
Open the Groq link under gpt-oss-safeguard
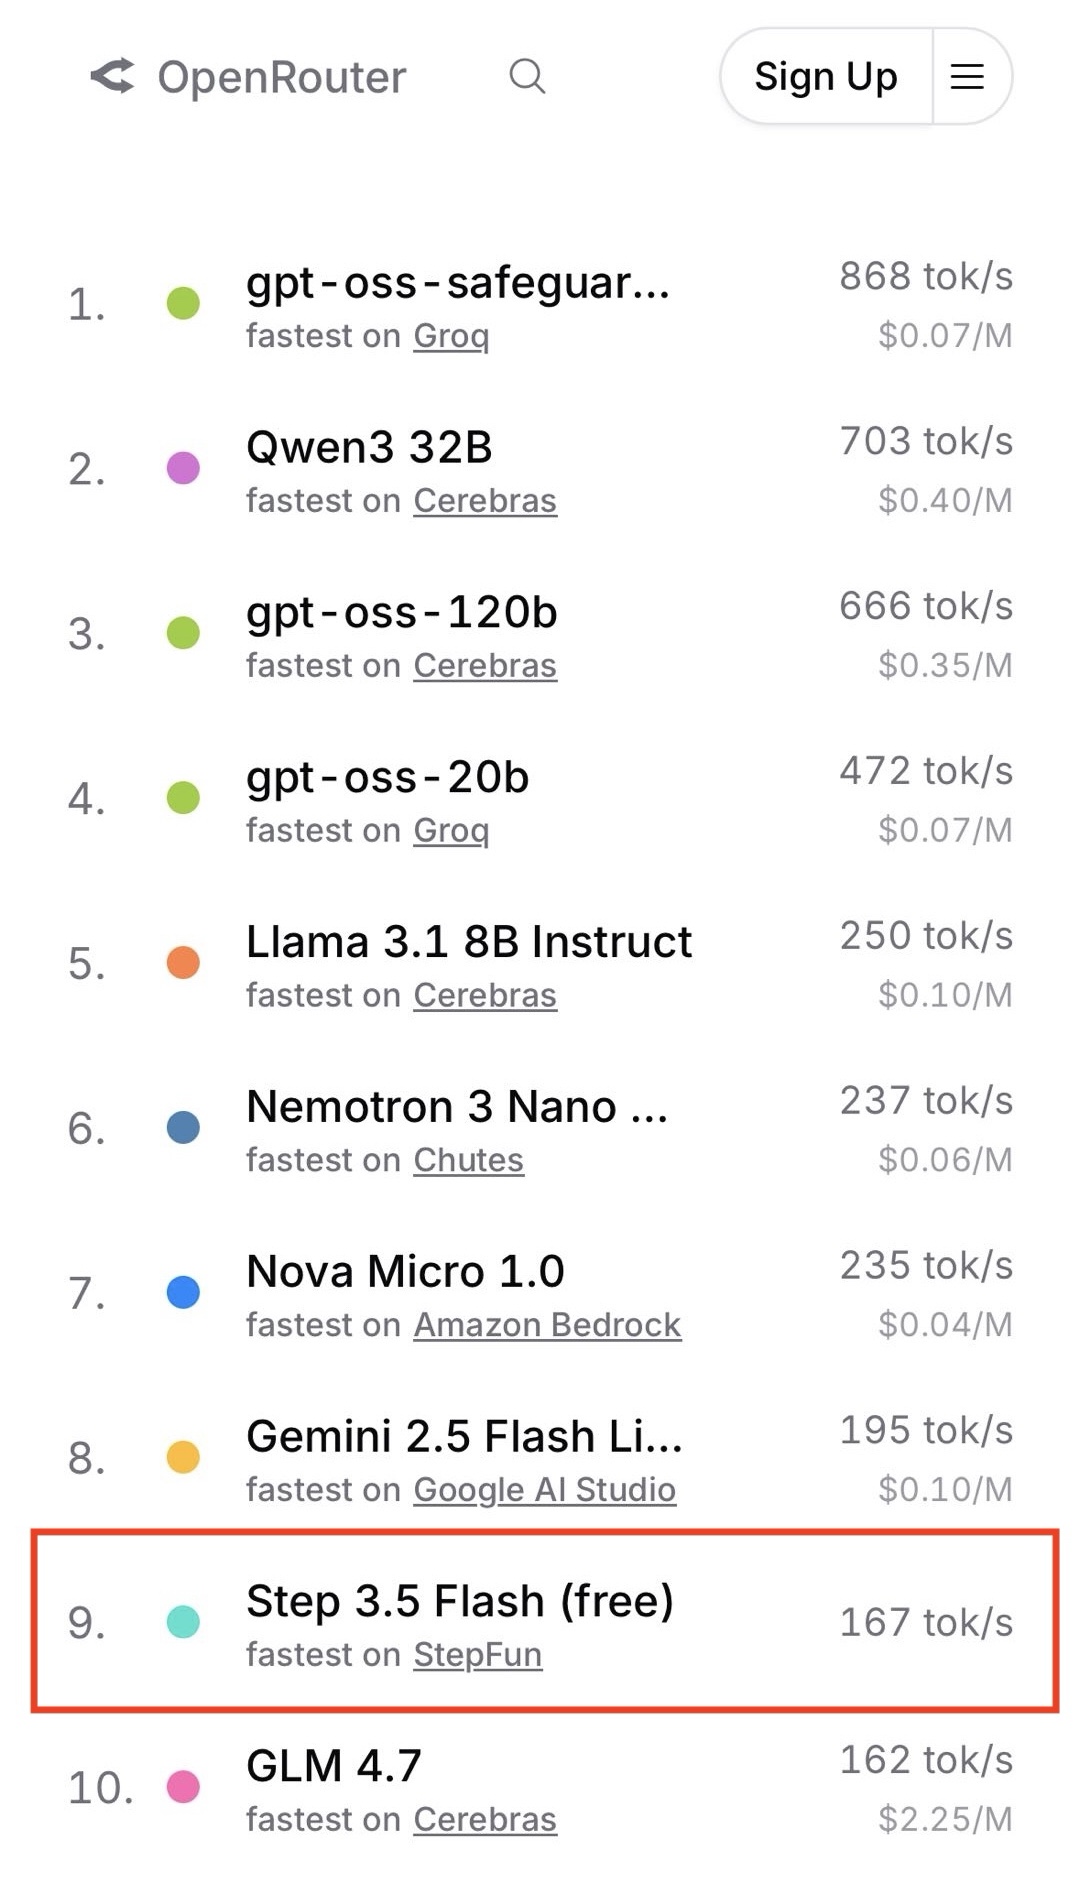451,336
